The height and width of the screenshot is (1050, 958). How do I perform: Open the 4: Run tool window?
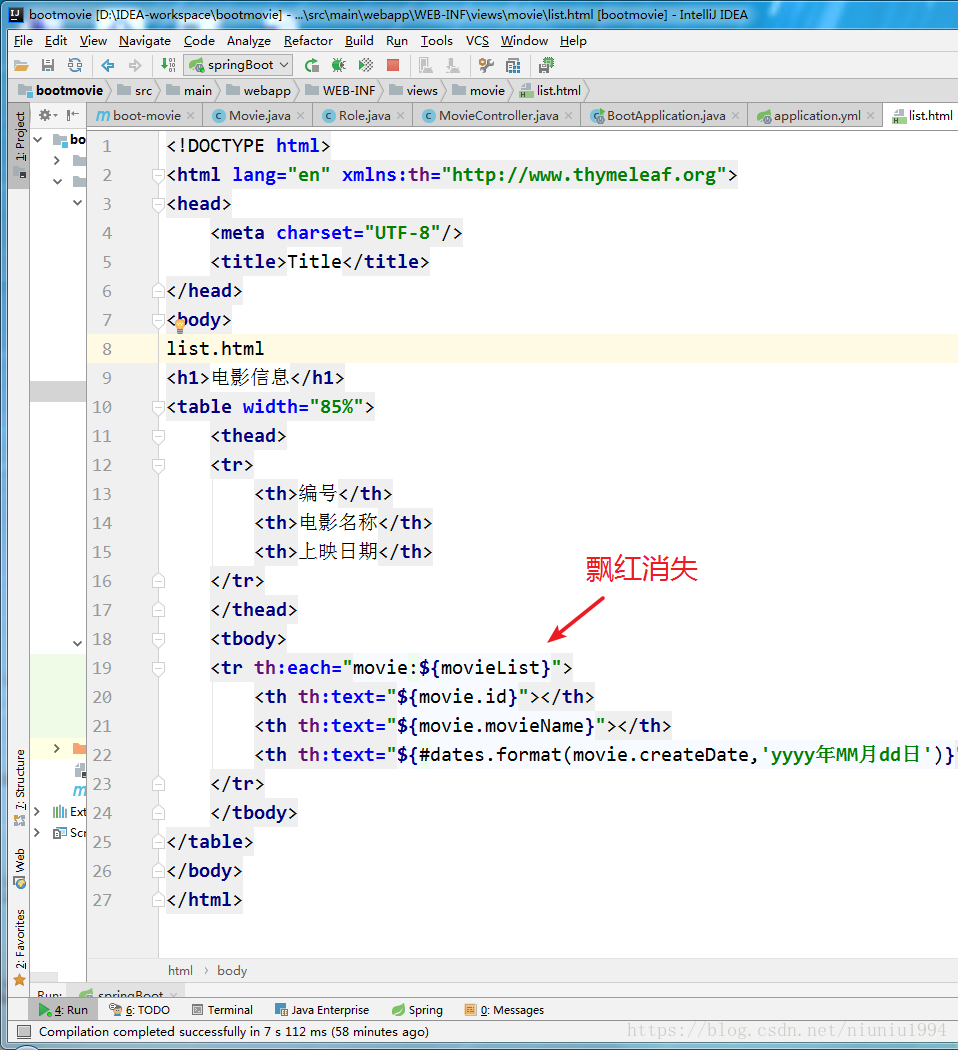click(x=63, y=1010)
